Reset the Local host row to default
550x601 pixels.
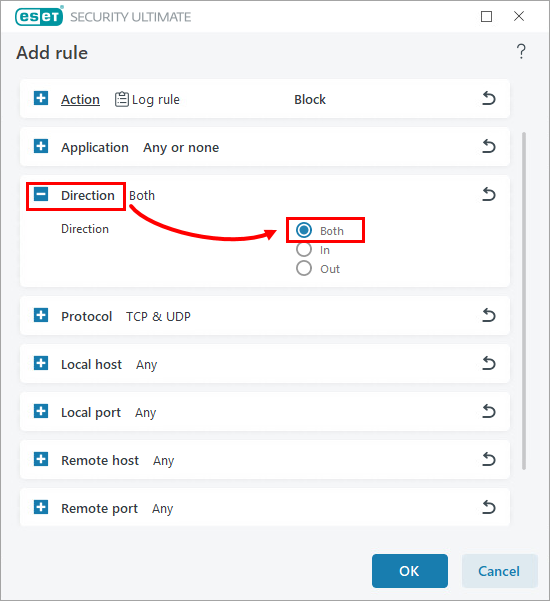488,363
